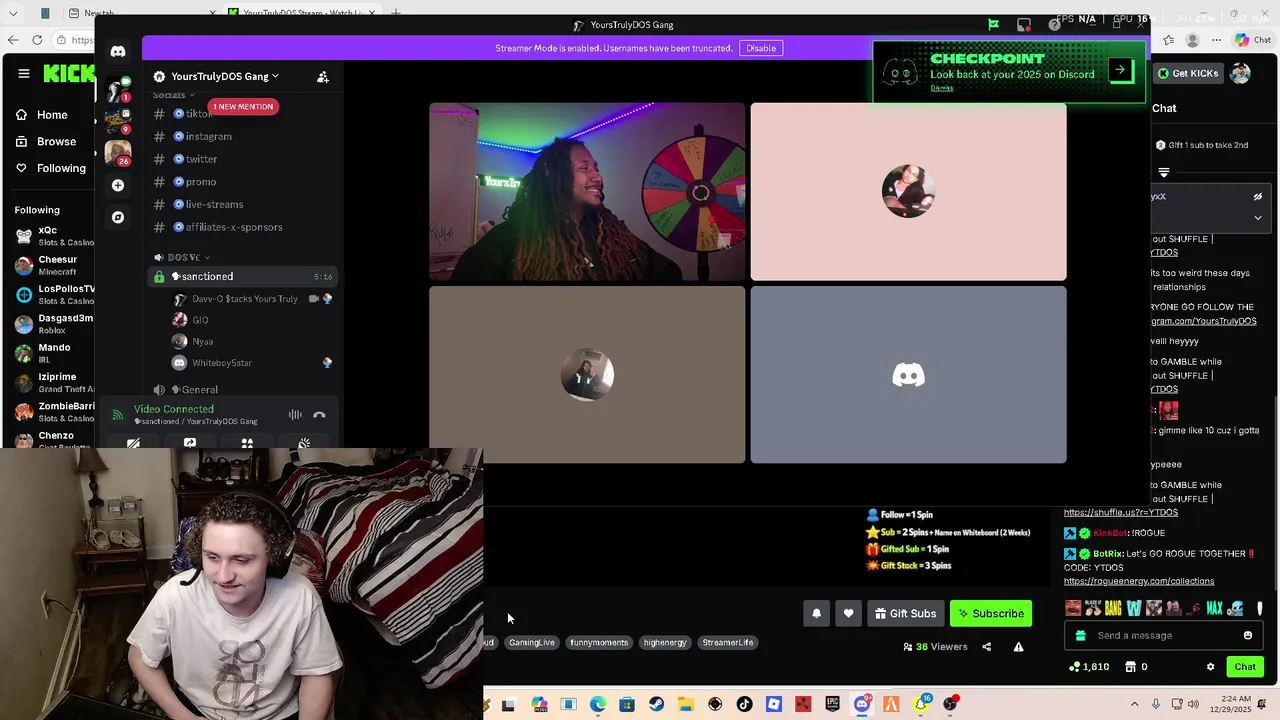
Task: Open rogueenergy.com collections link
Action: (1139, 581)
